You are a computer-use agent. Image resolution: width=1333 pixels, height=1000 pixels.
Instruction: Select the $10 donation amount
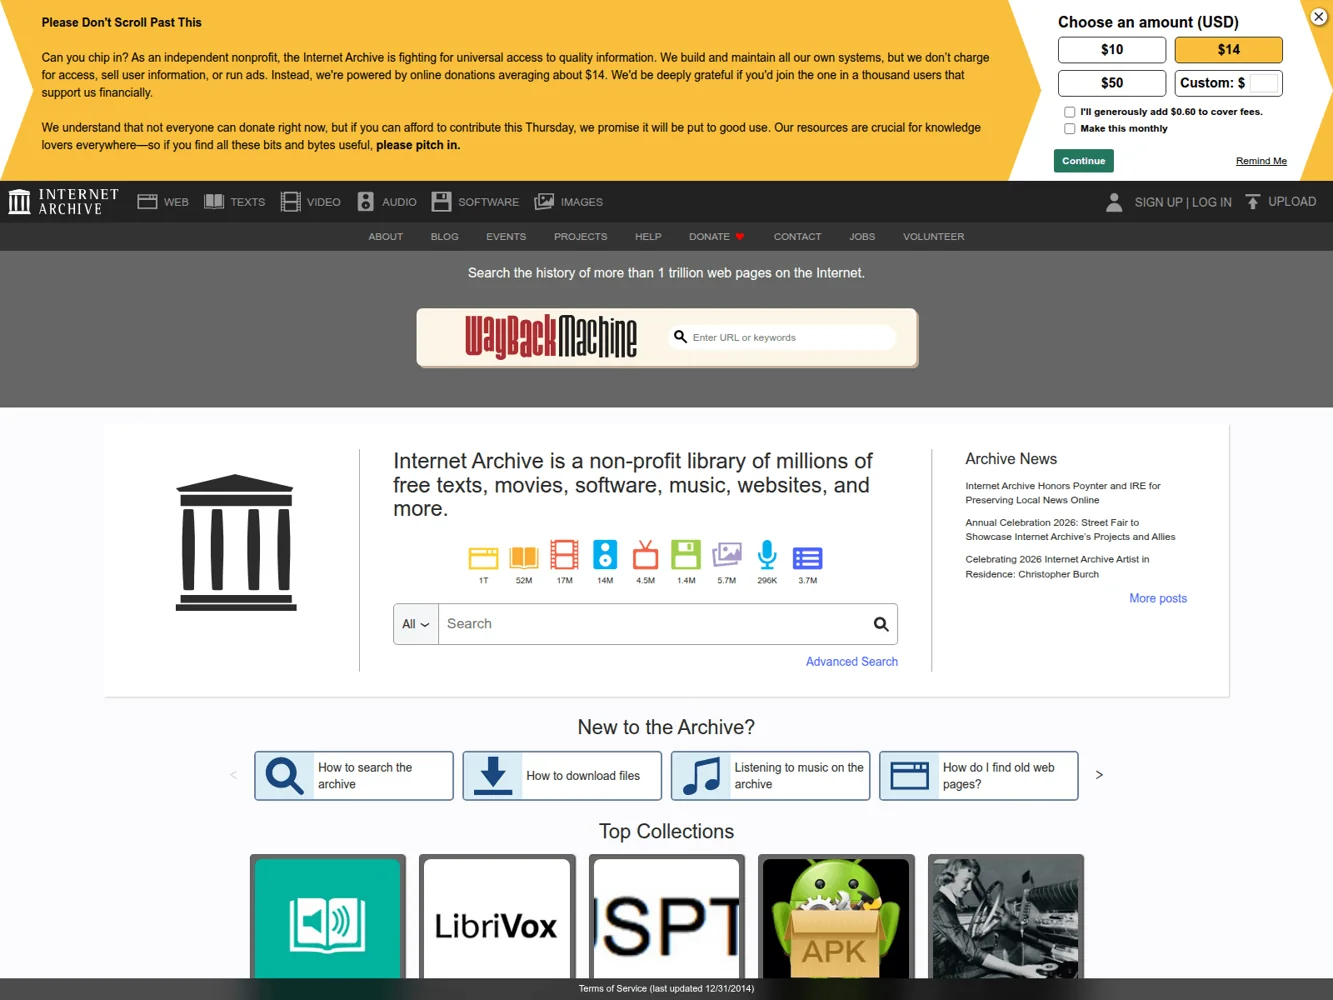1112,50
